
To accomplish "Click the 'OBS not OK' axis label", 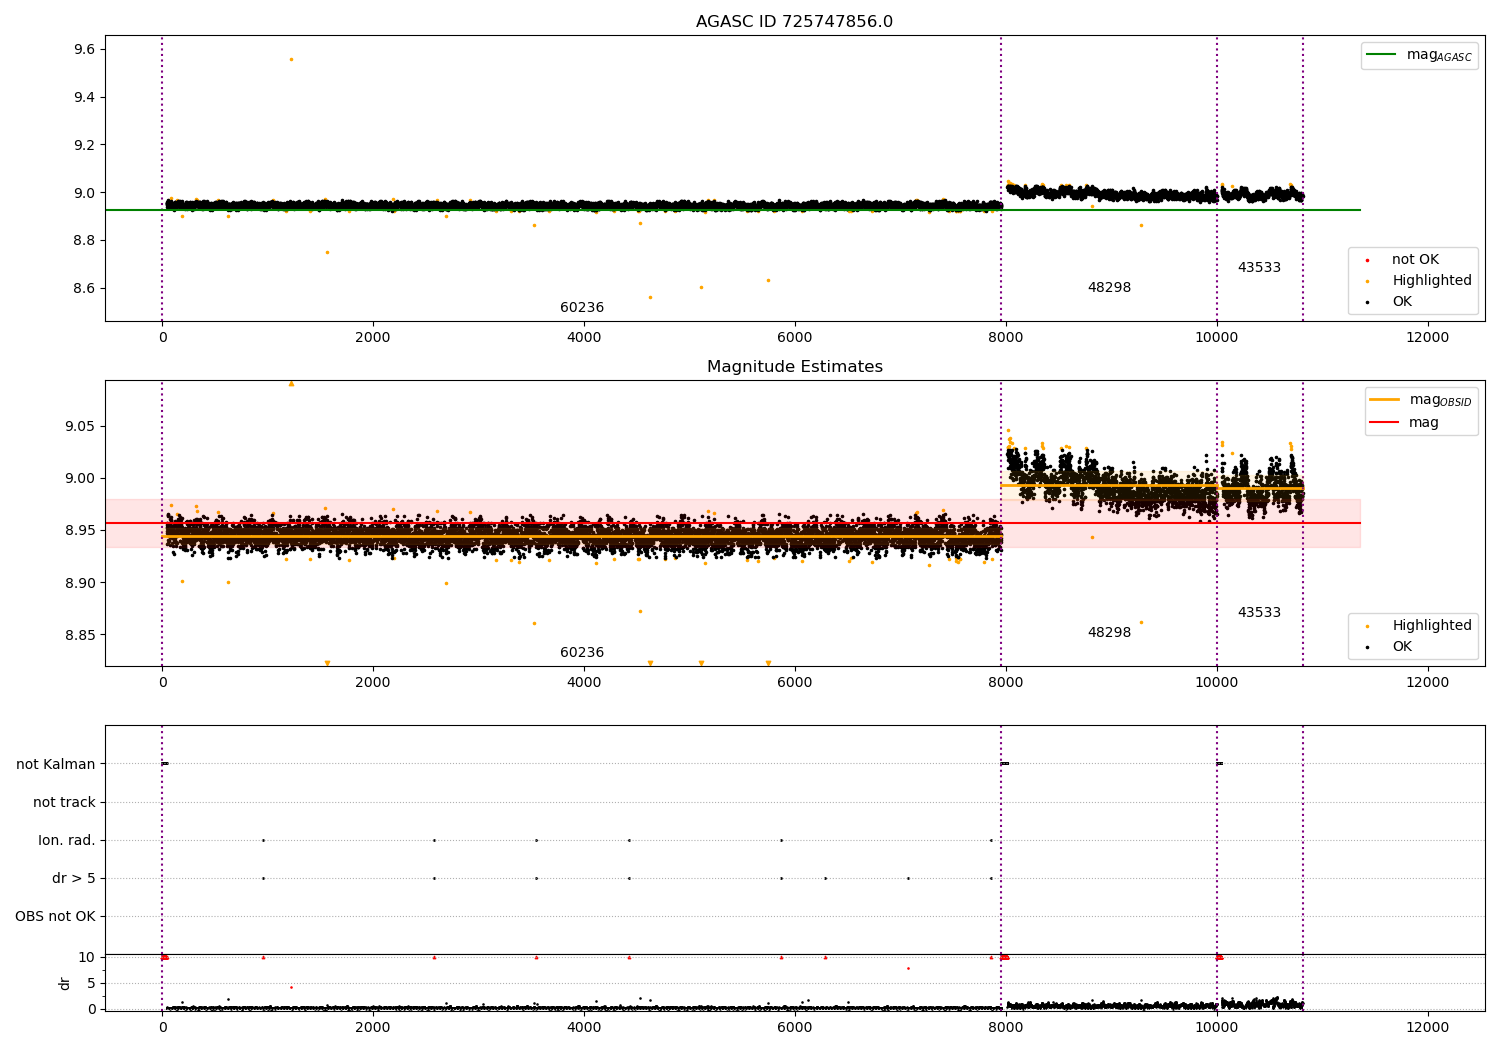I will tap(55, 916).
